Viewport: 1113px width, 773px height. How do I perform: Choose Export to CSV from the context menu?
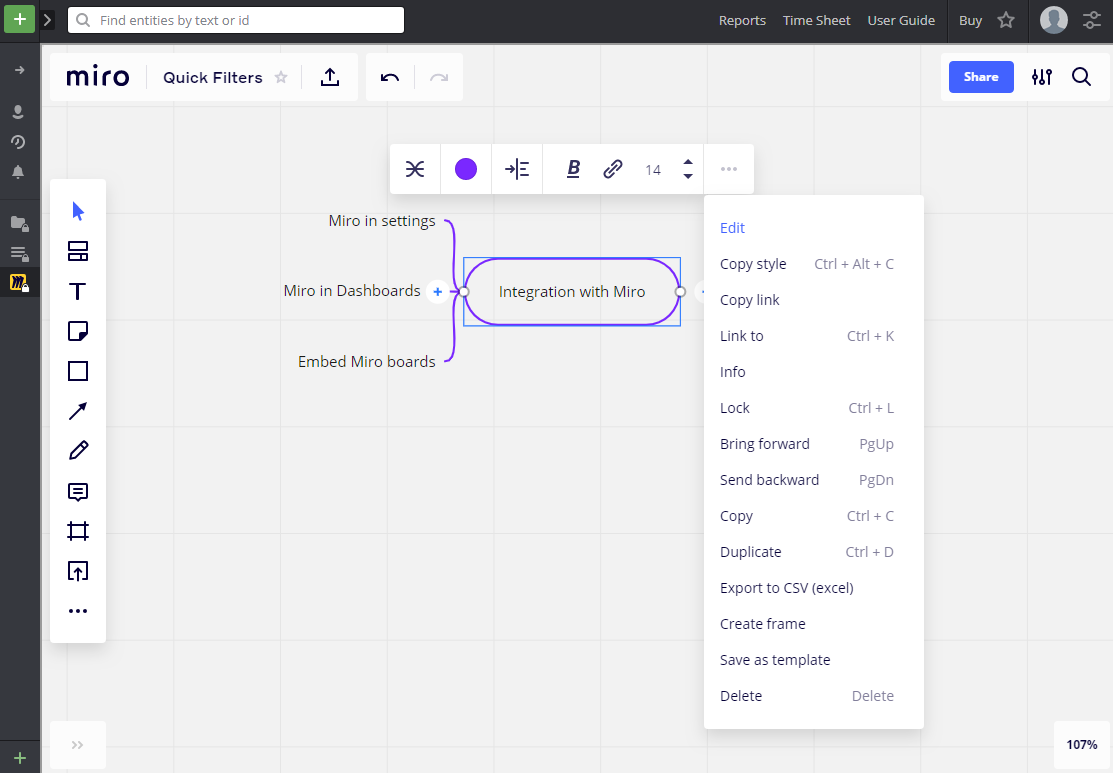click(x=786, y=587)
